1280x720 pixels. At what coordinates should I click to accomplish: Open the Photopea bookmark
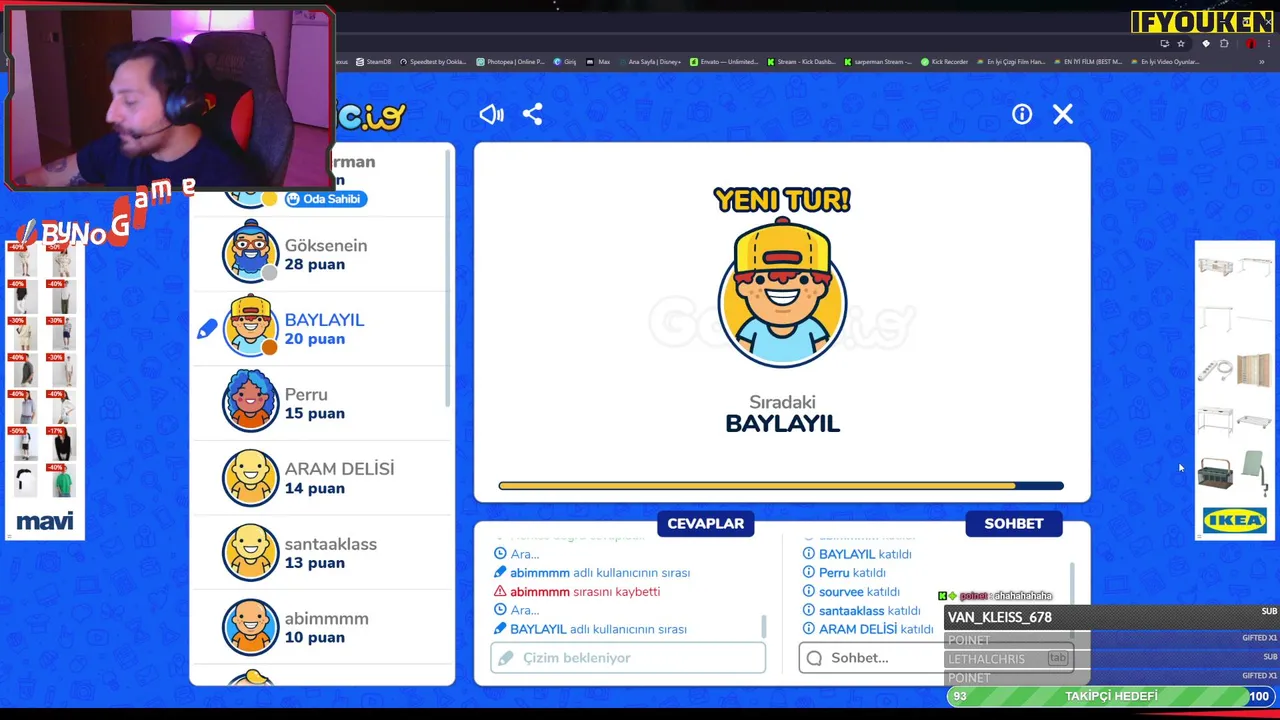pyautogui.click(x=510, y=62)
